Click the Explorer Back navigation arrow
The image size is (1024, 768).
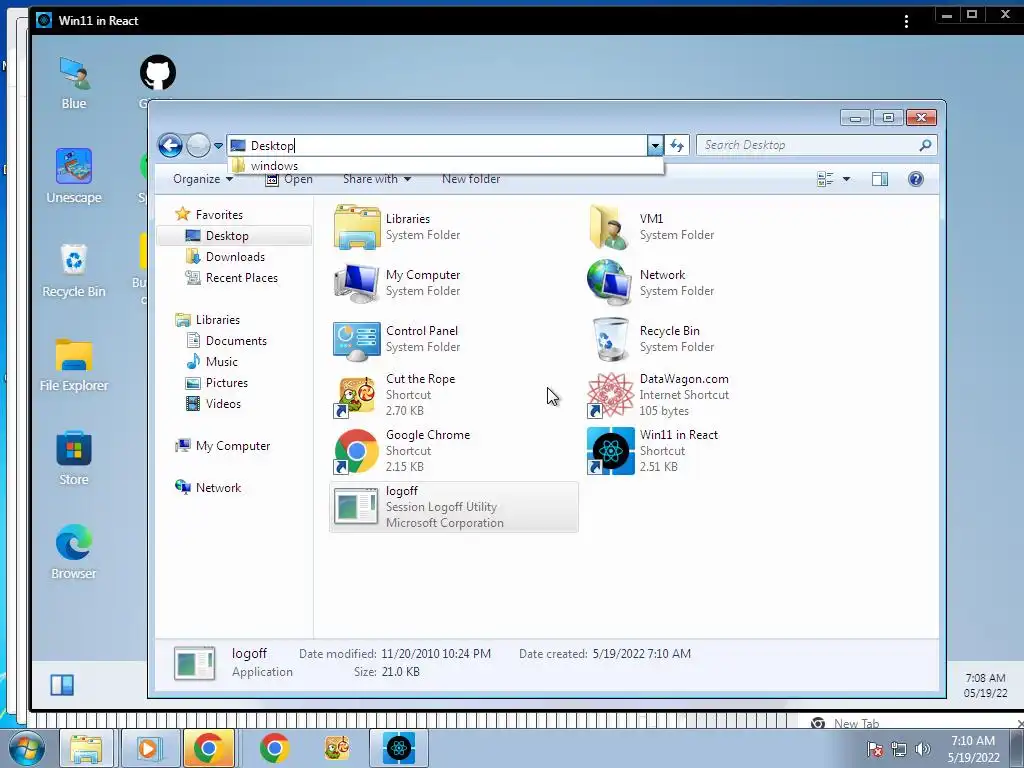tap(170, 145)
